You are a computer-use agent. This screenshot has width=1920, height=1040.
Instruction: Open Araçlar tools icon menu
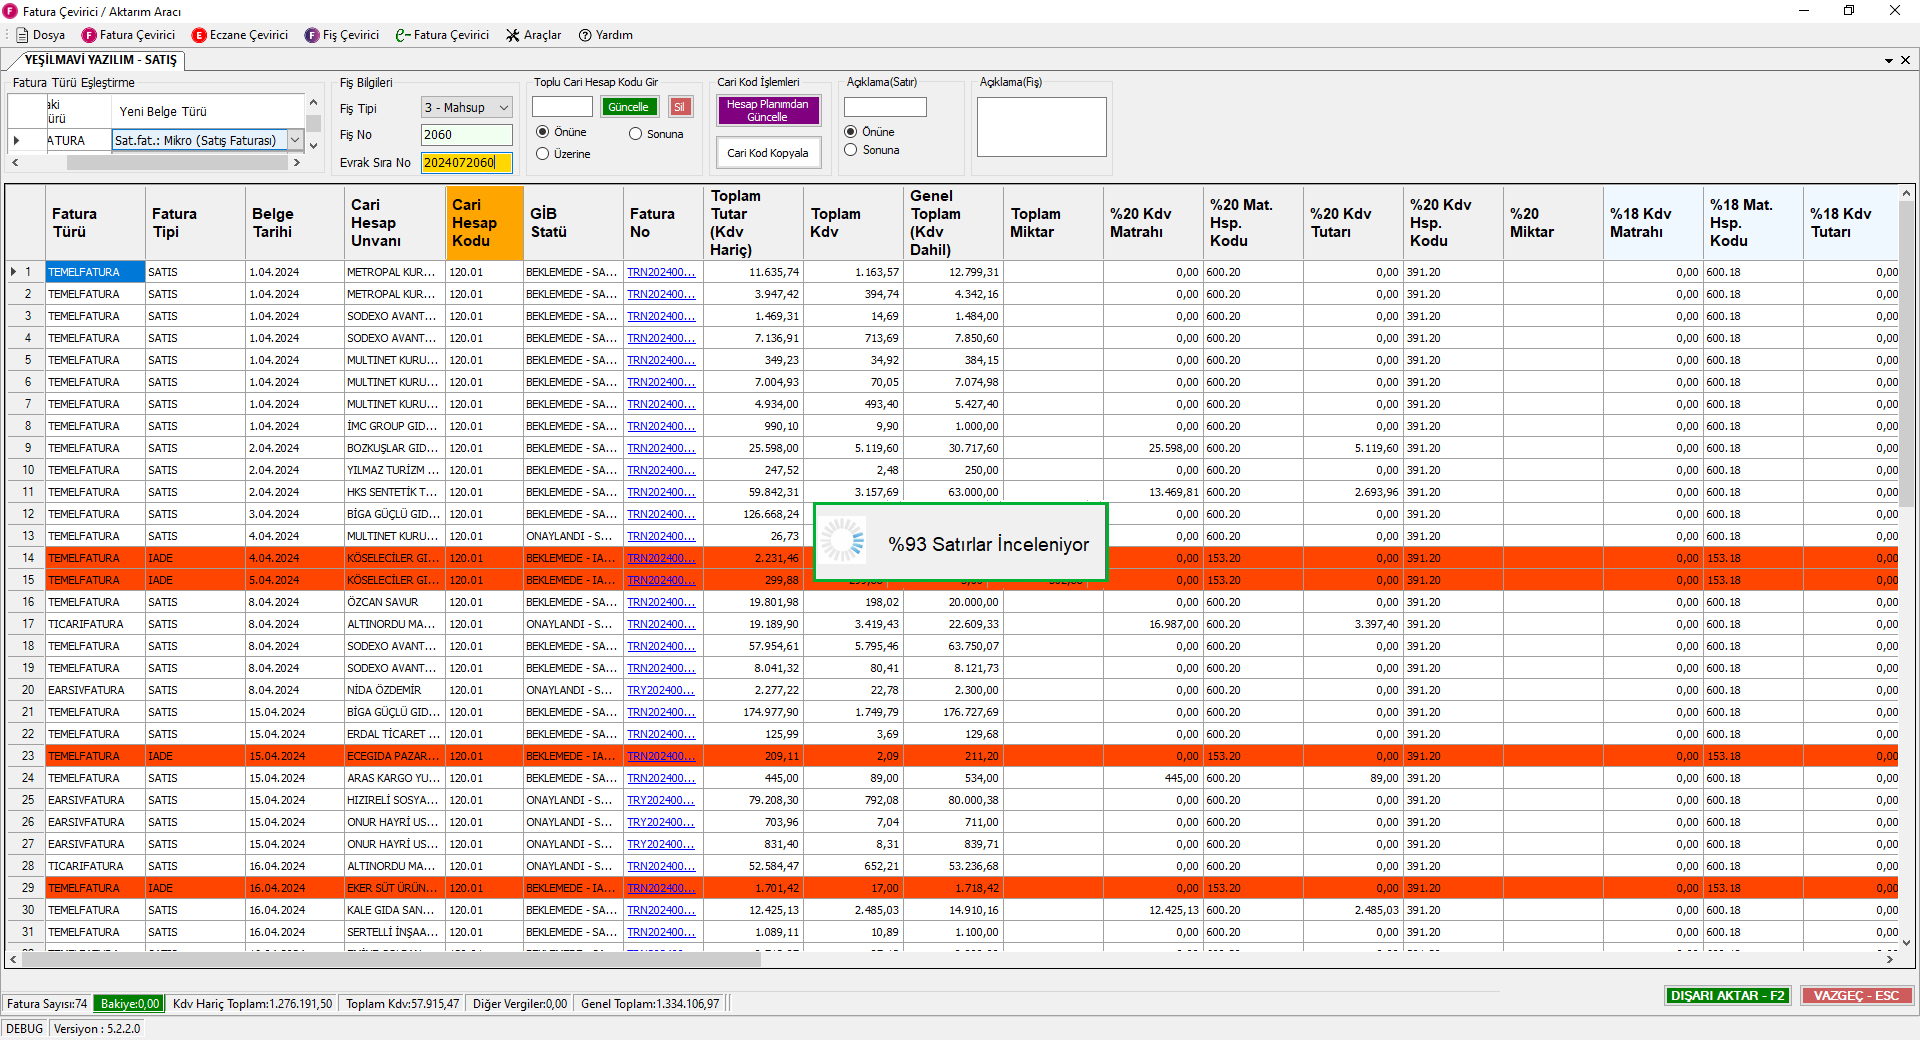click(513, 35)
